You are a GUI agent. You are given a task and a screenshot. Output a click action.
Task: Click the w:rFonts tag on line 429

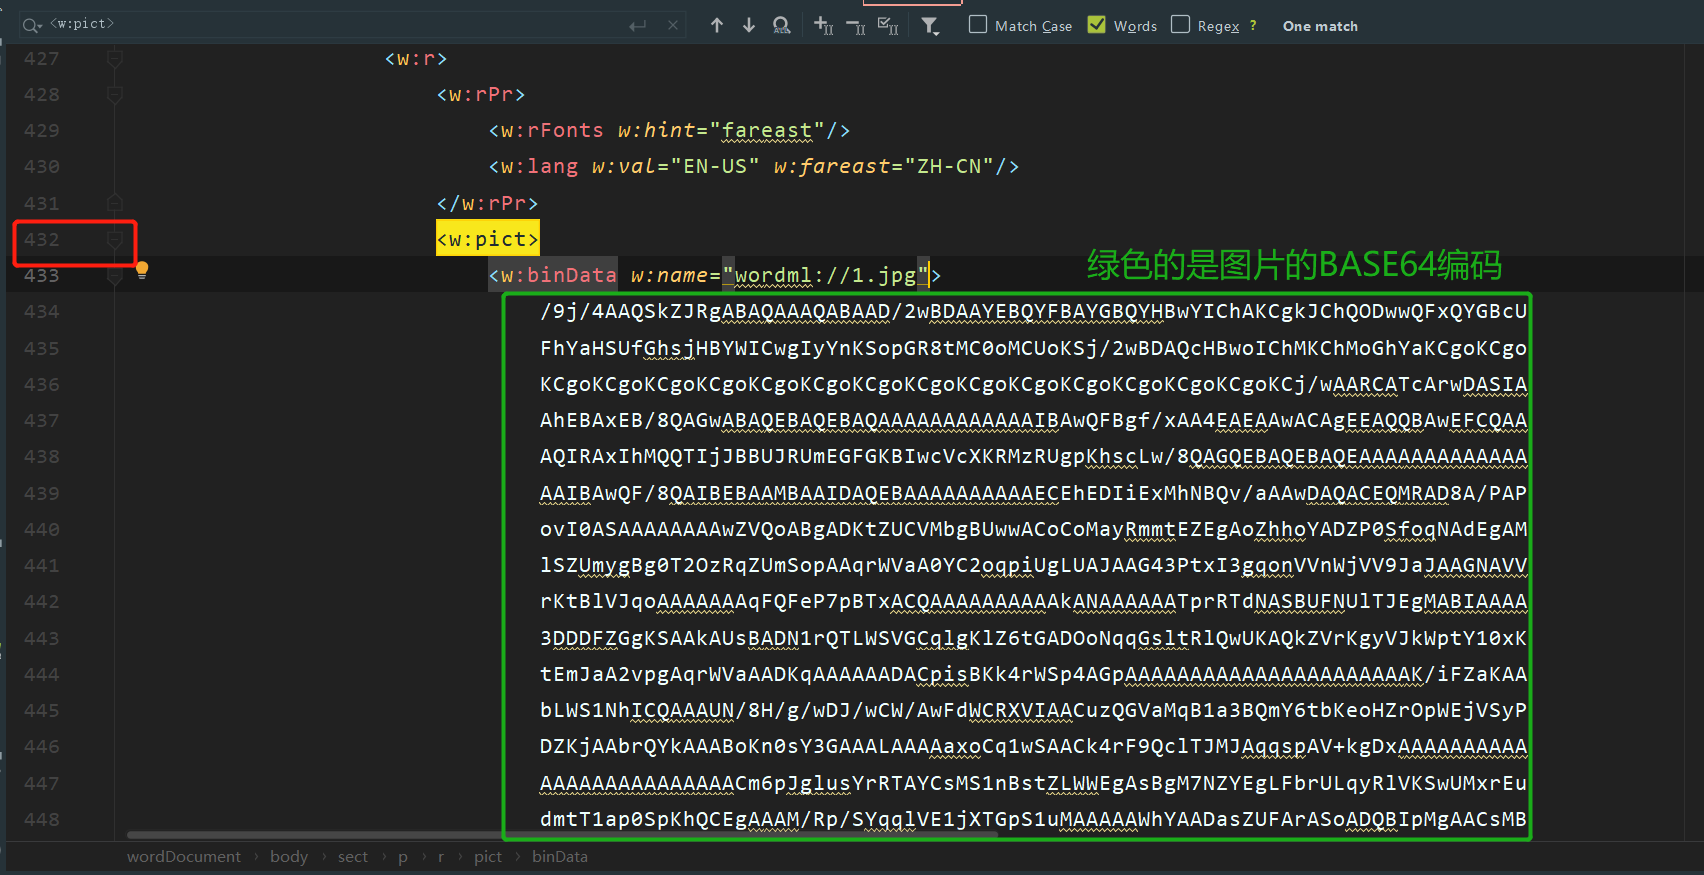[552, 131]
